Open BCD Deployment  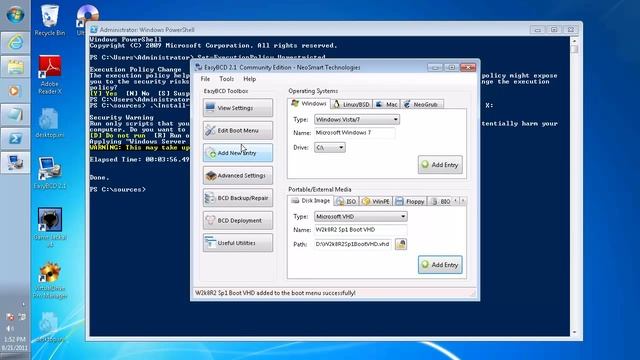pyautogui.click(x=238, y=220)
